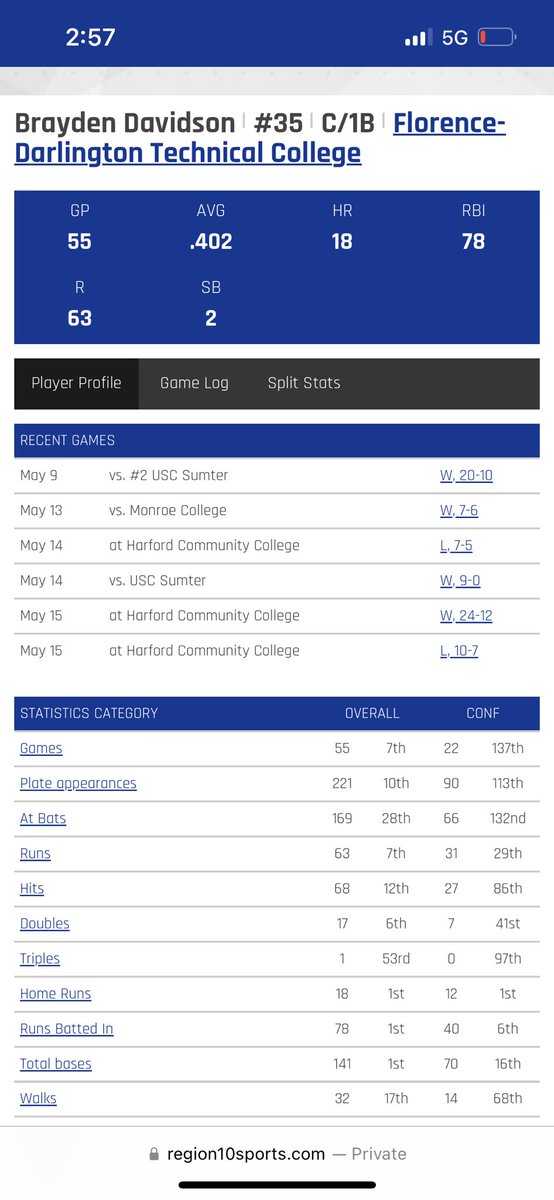Open the Doubles statistic link

point(45,923)
